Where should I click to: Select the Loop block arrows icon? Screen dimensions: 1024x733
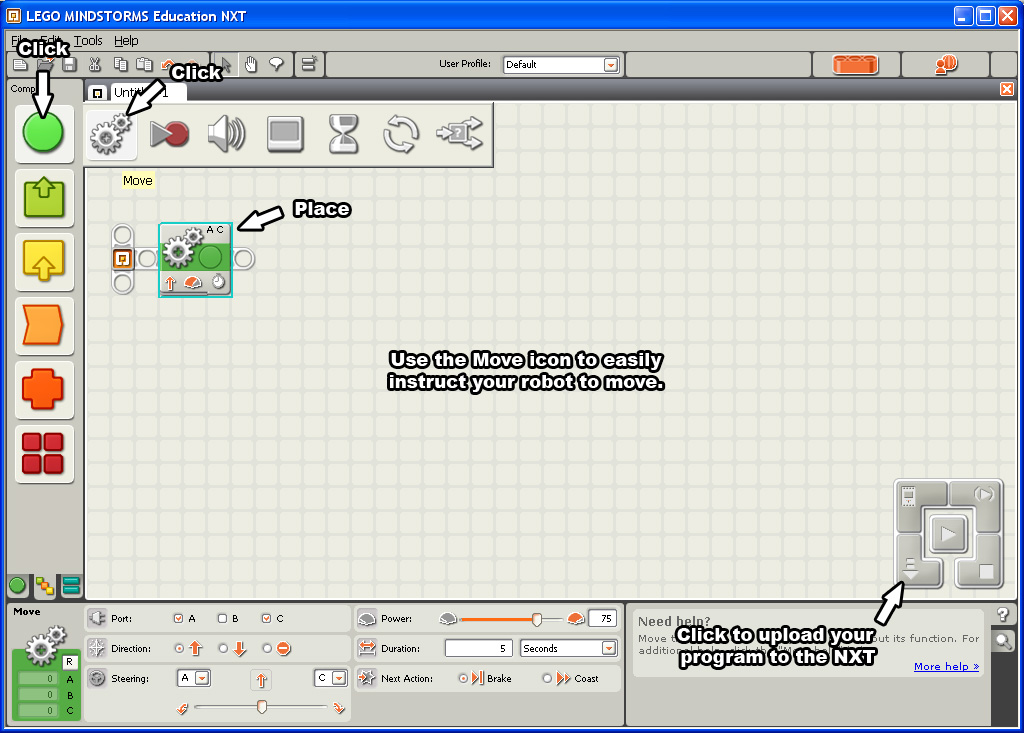pos(400,134)
